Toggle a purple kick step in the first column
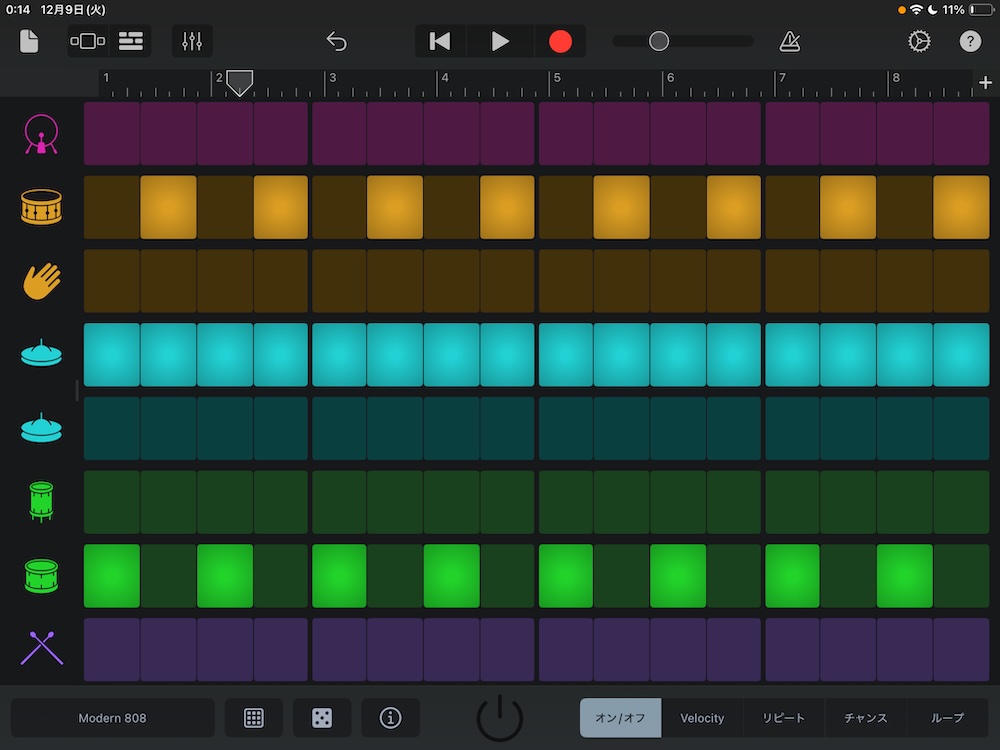This screenshot has width=1000, height=750. click(x=111, y=133)
